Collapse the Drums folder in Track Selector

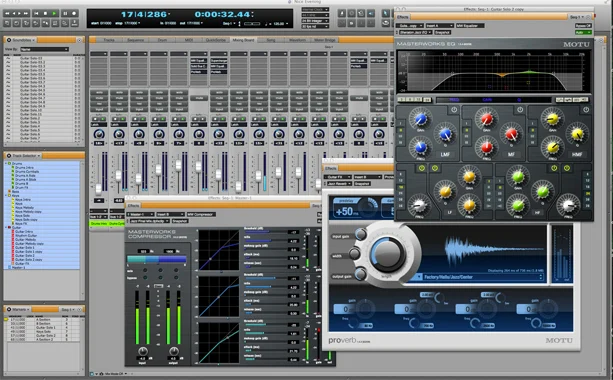pyautogui.click(x=6, y=163)
